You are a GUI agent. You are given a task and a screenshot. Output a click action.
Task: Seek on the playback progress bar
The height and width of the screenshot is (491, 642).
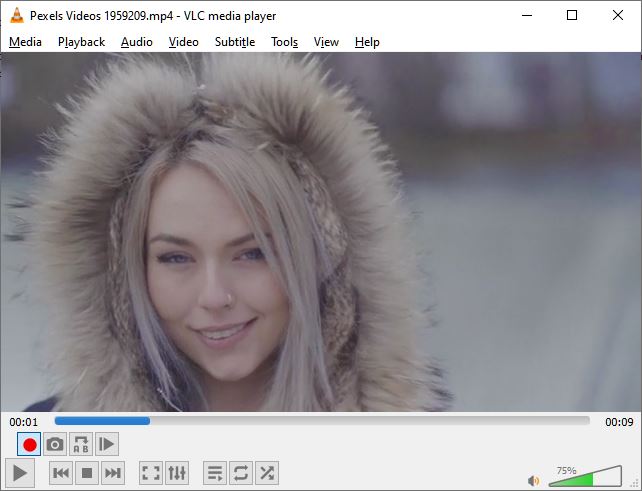tap(322, 421)
